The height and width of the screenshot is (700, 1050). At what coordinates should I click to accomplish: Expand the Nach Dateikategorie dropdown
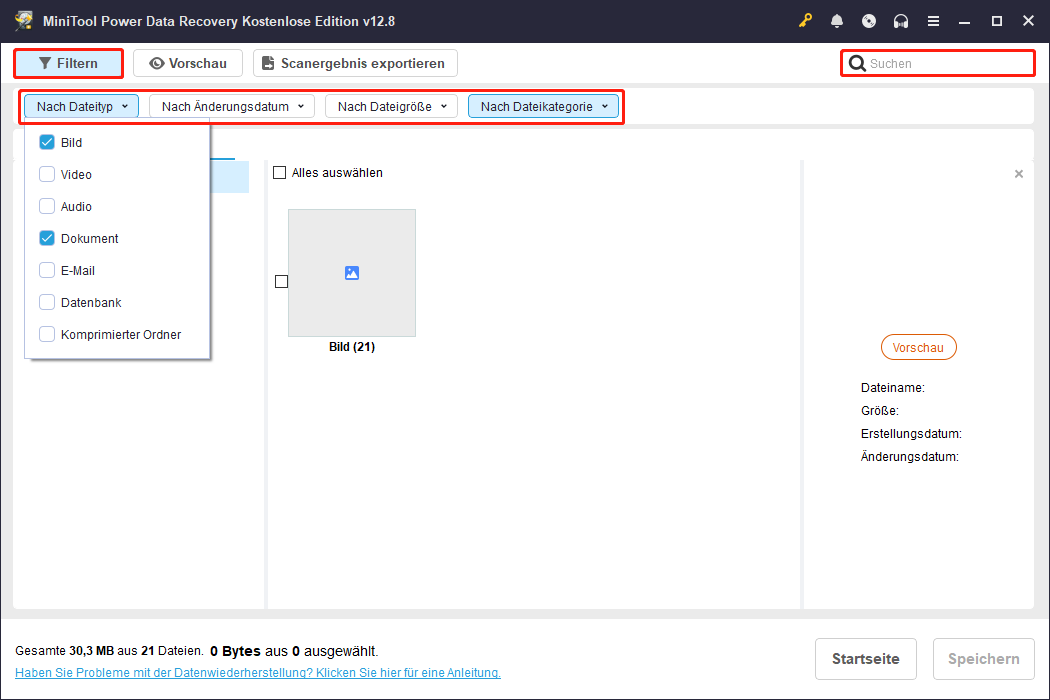pyautogui.click(x=543, y=106)
